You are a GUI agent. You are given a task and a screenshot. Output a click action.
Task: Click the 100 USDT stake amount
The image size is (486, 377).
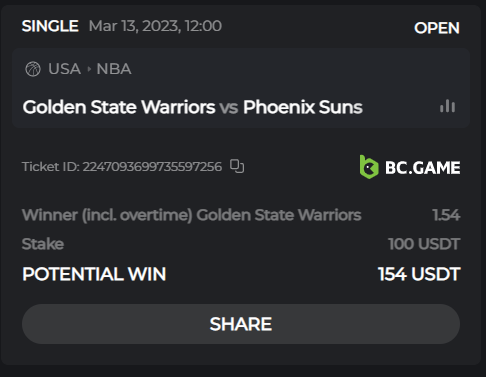pos(424,244)
